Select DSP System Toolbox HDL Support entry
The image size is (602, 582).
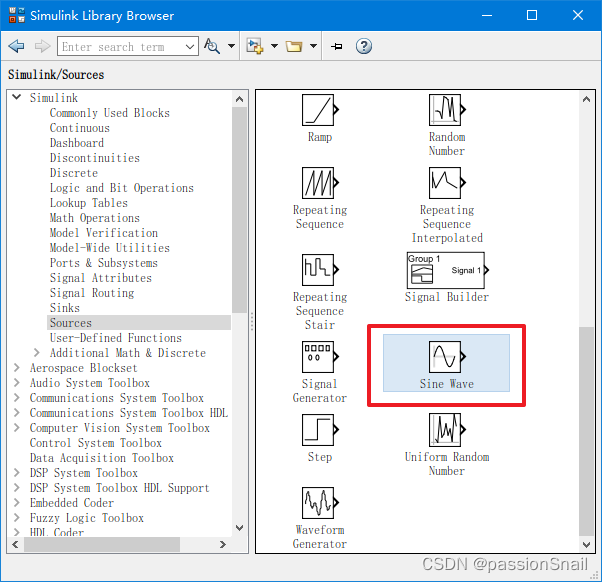120,488
